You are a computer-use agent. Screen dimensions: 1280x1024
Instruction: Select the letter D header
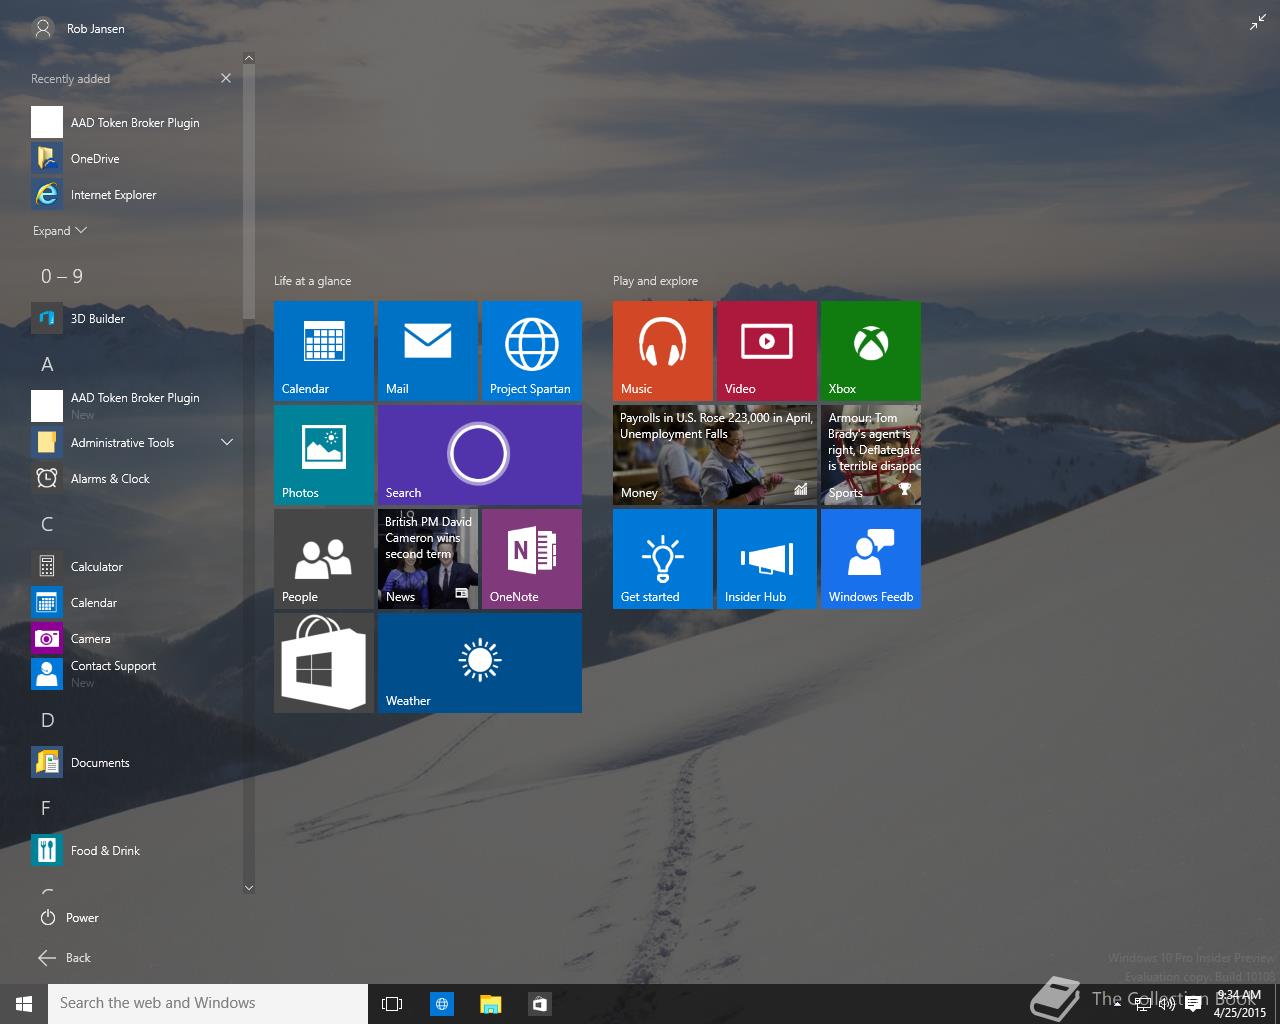point(47,721)
